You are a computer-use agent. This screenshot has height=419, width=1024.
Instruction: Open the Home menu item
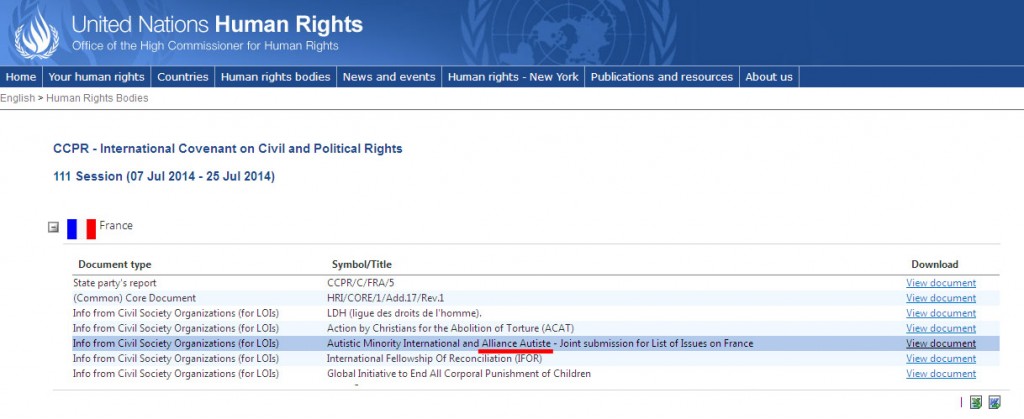click(21, 77)
